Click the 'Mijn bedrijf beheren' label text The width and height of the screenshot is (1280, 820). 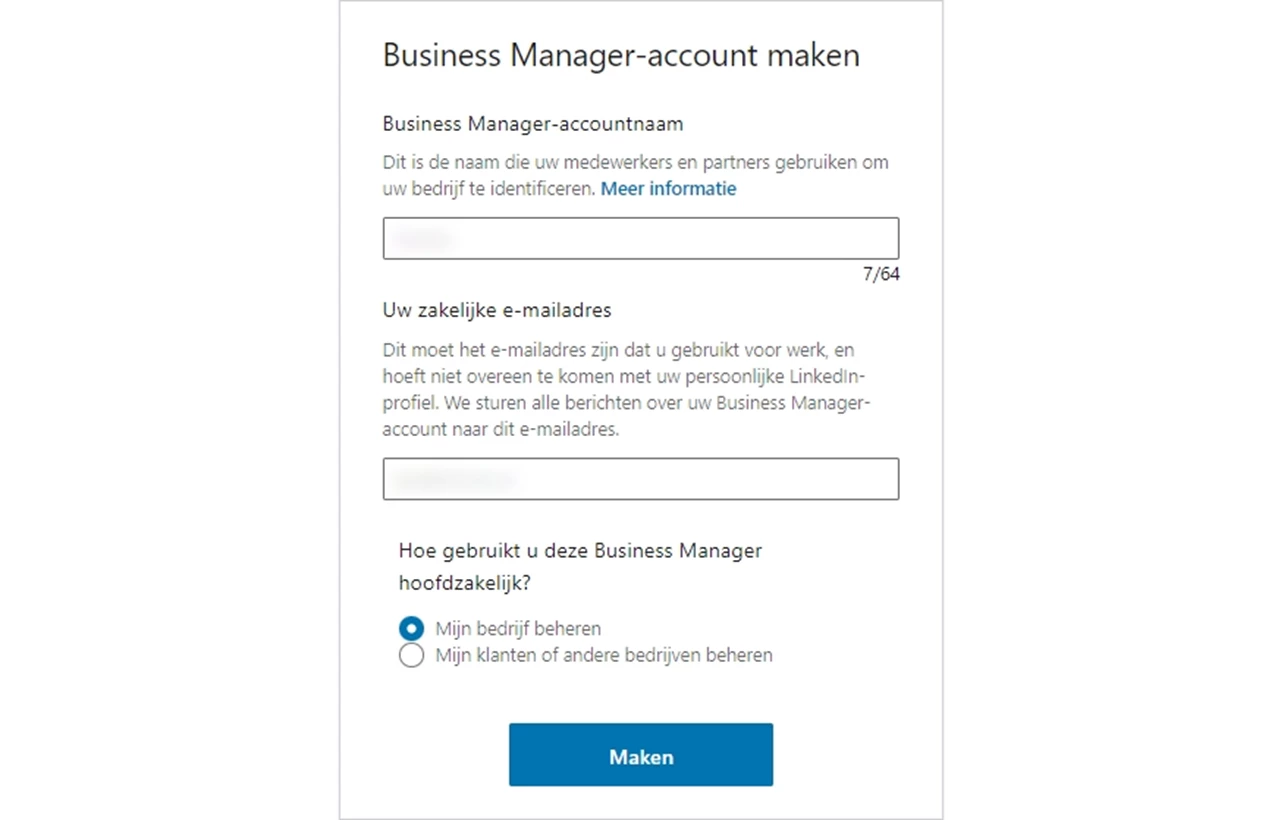pyautogui.click(x=518, y=629)
